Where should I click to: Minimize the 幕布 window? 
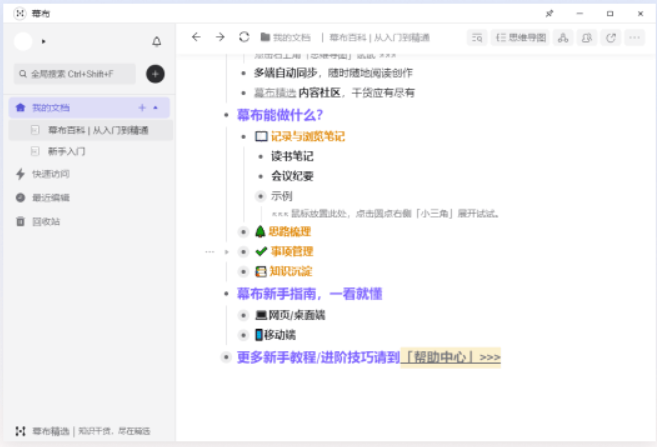pos(579,13)
